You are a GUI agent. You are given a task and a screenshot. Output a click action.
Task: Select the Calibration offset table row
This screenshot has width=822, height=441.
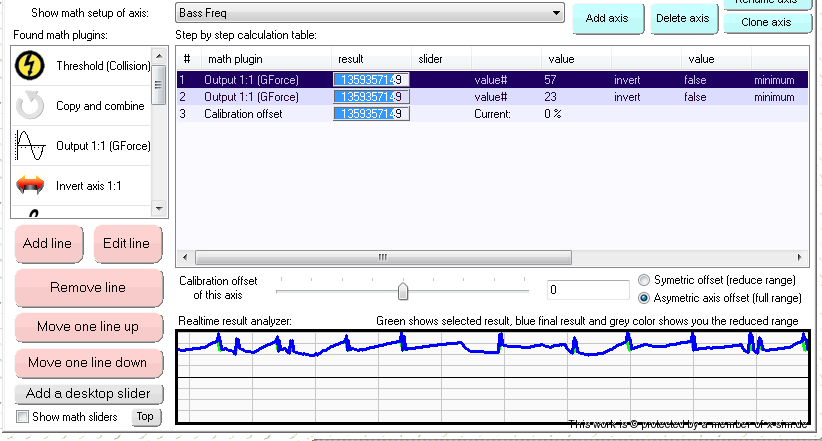click(243, 114)
